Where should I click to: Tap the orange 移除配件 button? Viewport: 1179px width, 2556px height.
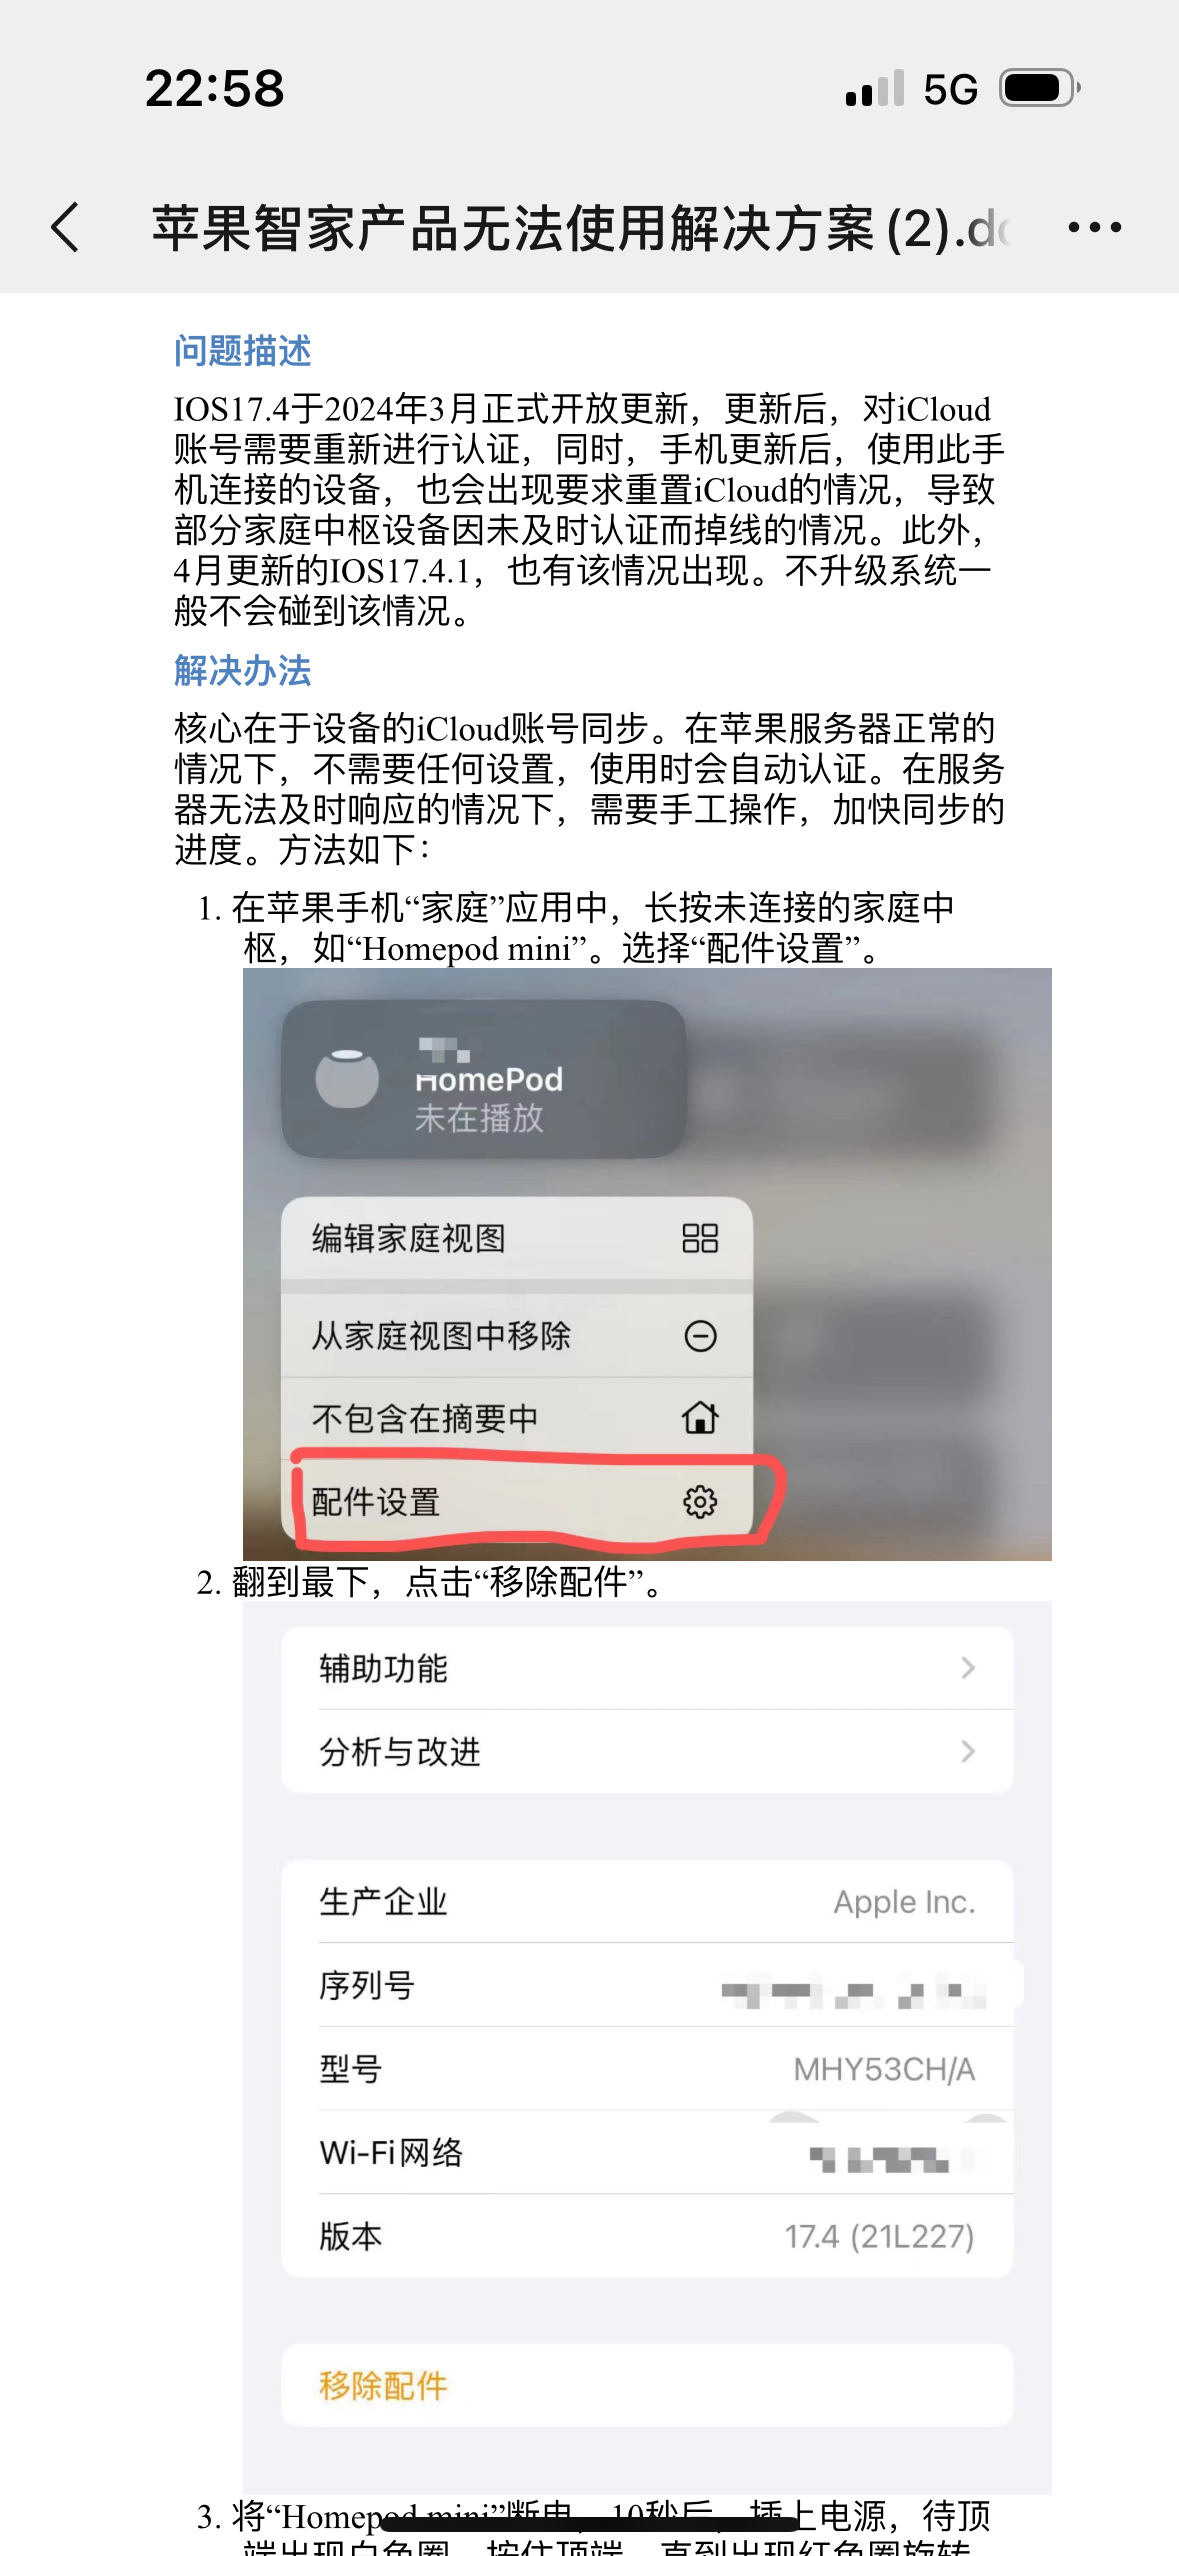(647, 2385)
